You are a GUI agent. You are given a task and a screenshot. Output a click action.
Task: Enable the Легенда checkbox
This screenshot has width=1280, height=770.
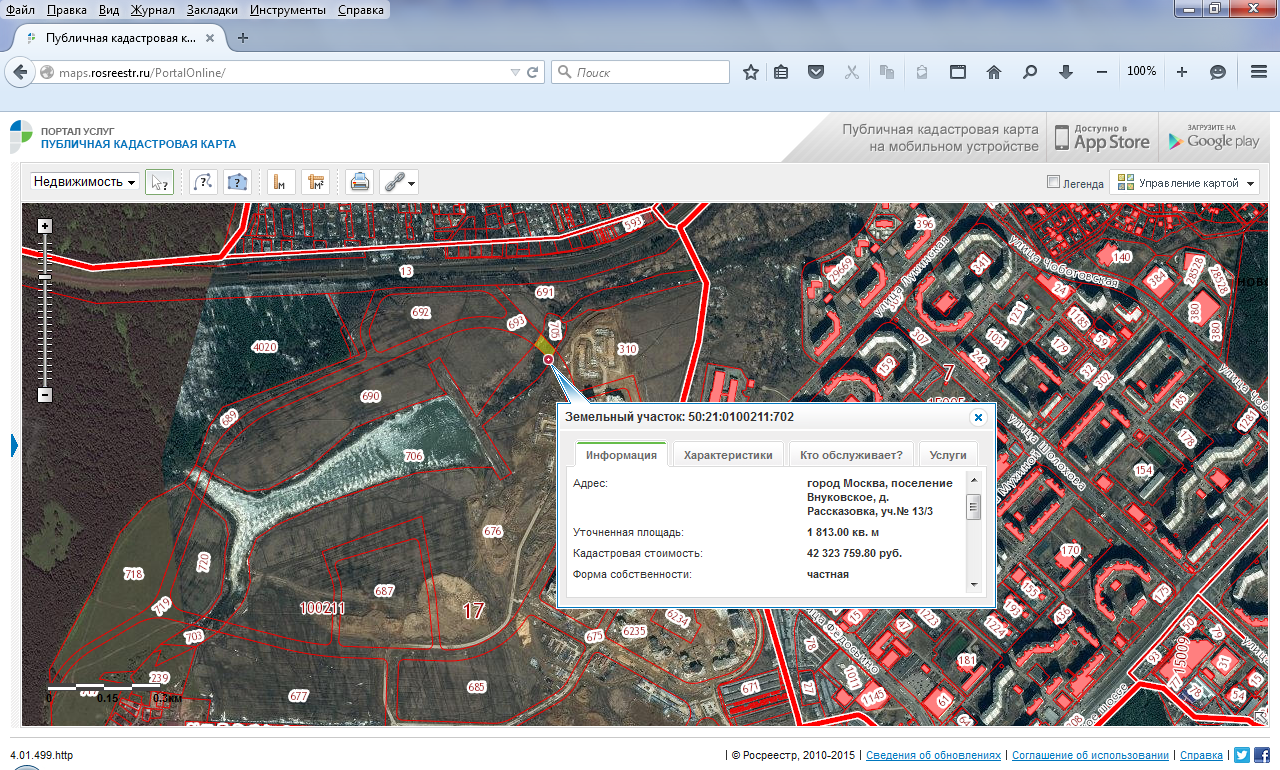(x=1052, y=182)
